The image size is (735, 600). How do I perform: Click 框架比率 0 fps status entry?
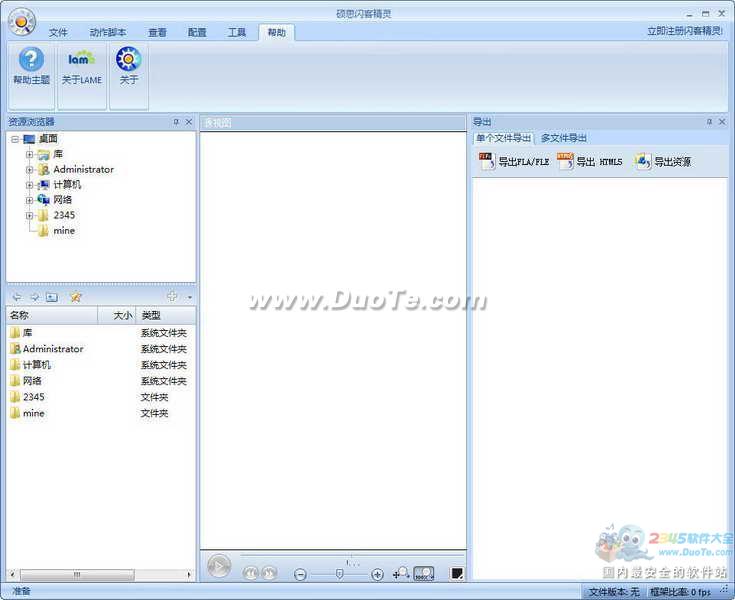click(x=680, y=592)
